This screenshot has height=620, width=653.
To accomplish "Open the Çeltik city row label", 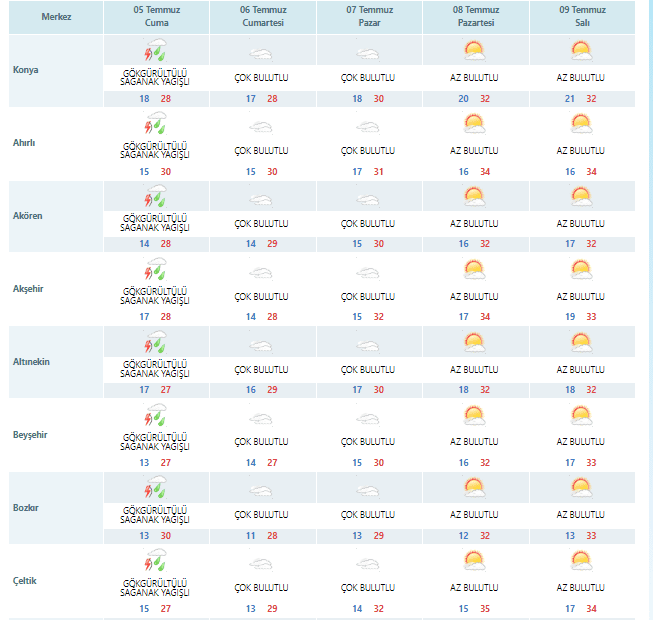I will [x=25, y=580].
